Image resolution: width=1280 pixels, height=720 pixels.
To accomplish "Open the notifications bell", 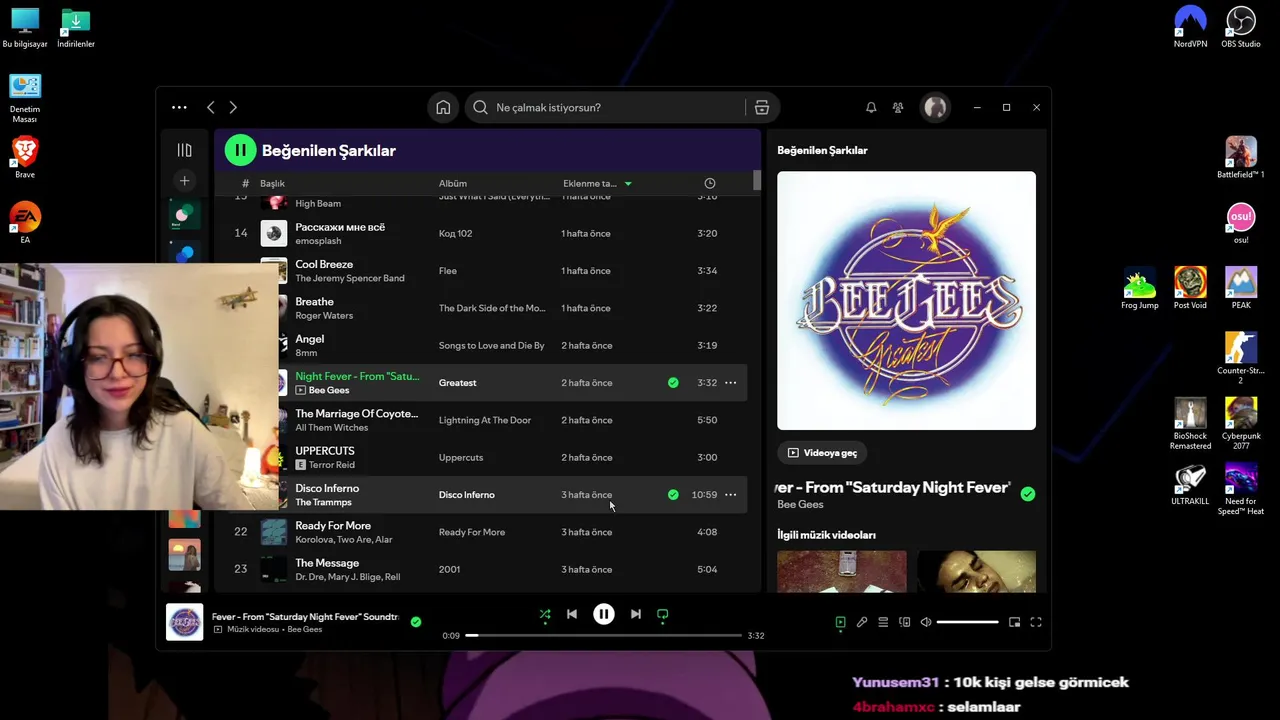I will click(871, 108).
